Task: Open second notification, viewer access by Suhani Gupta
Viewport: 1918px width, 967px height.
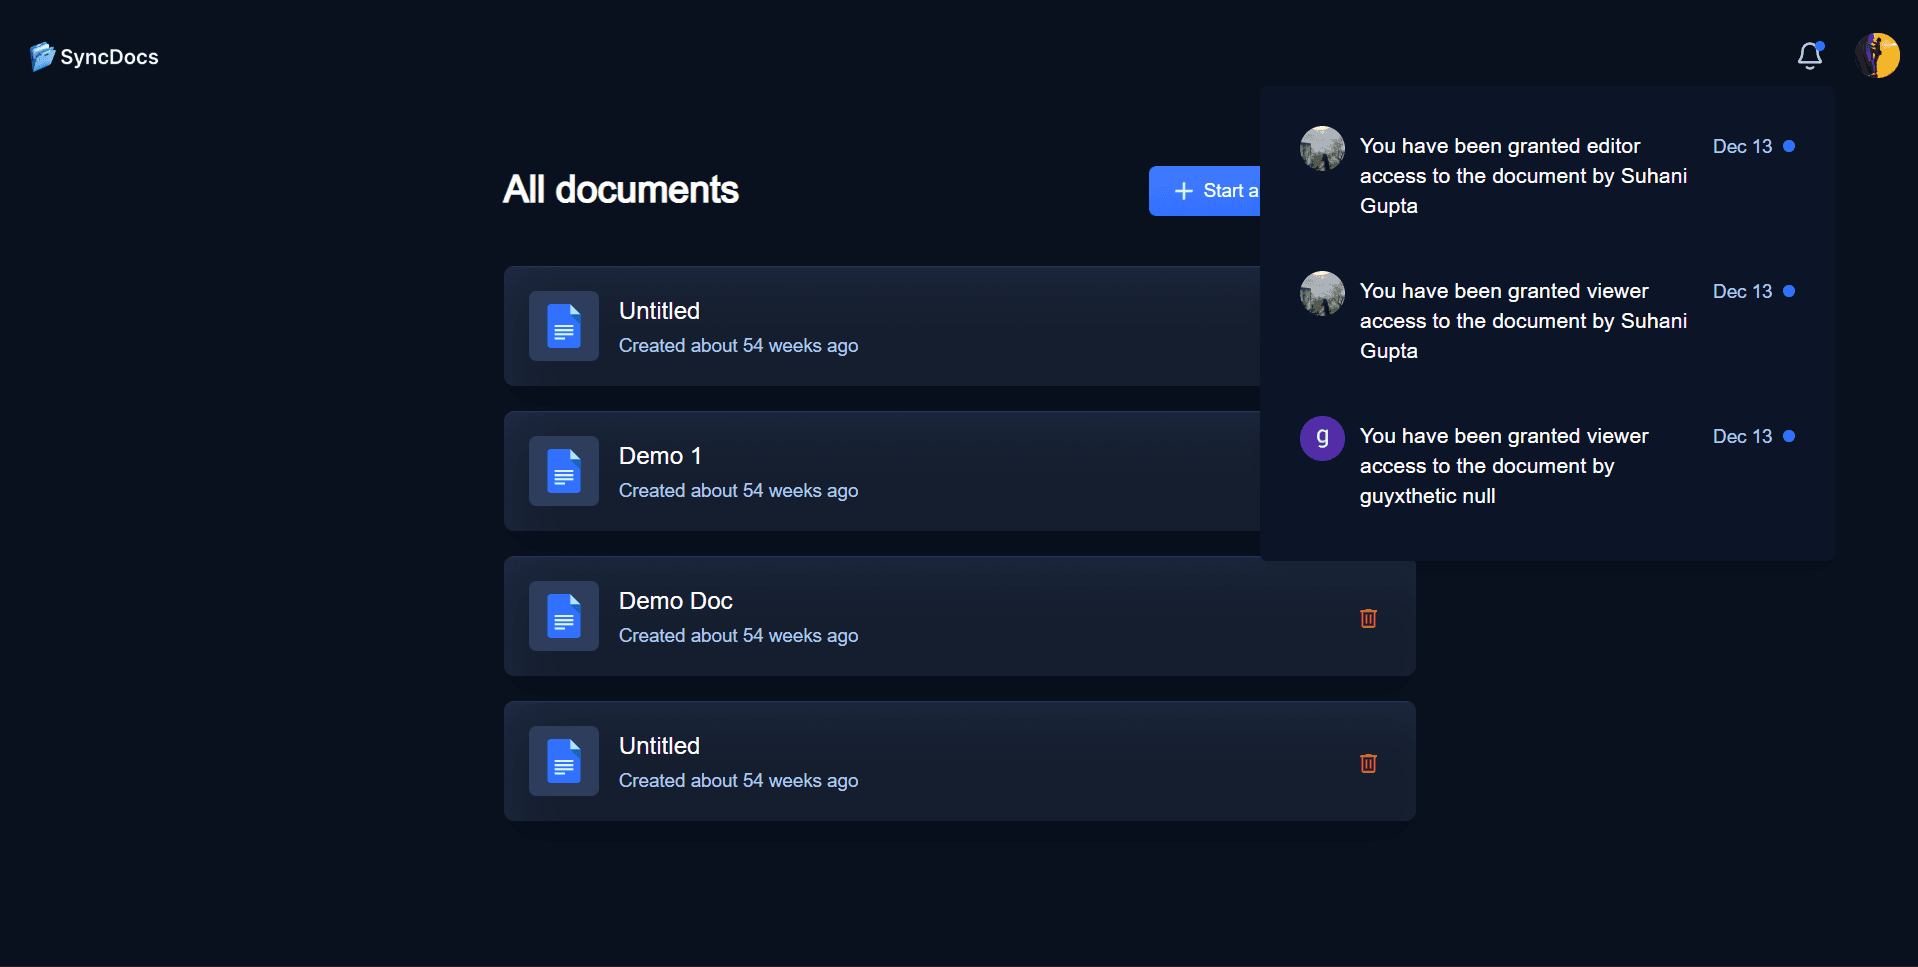Action: 1547,321
